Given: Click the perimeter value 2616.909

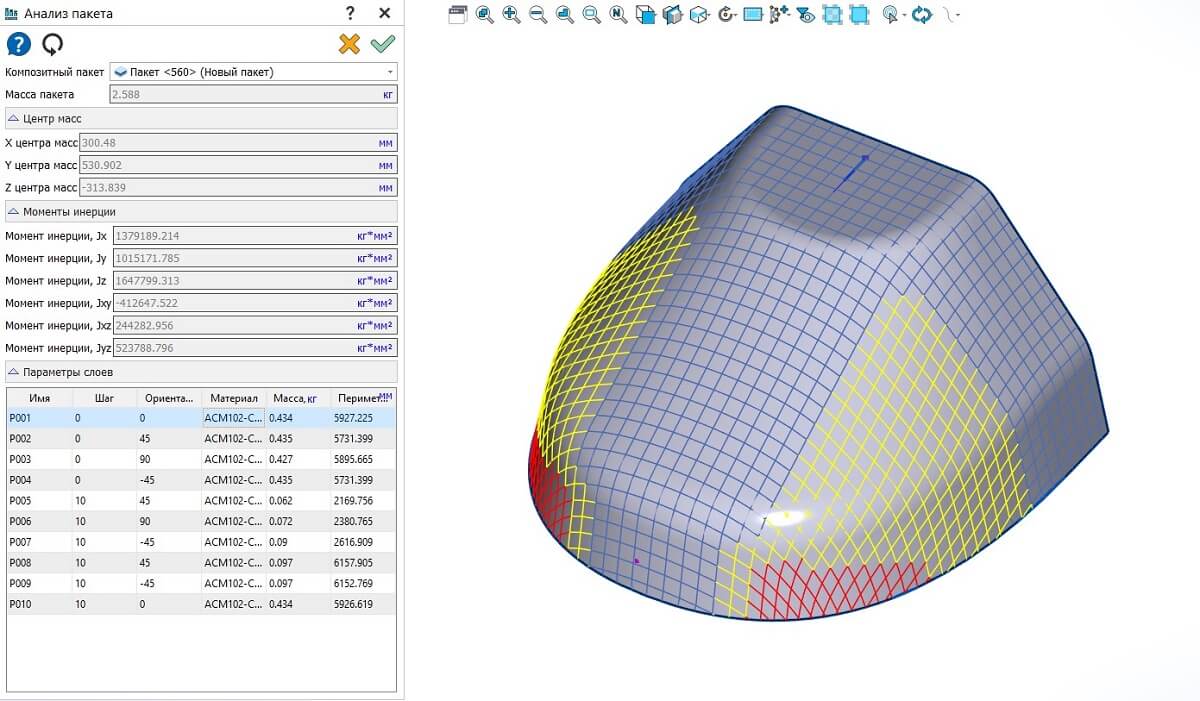Looking at the screenshot, I should (x=353, y=542).
